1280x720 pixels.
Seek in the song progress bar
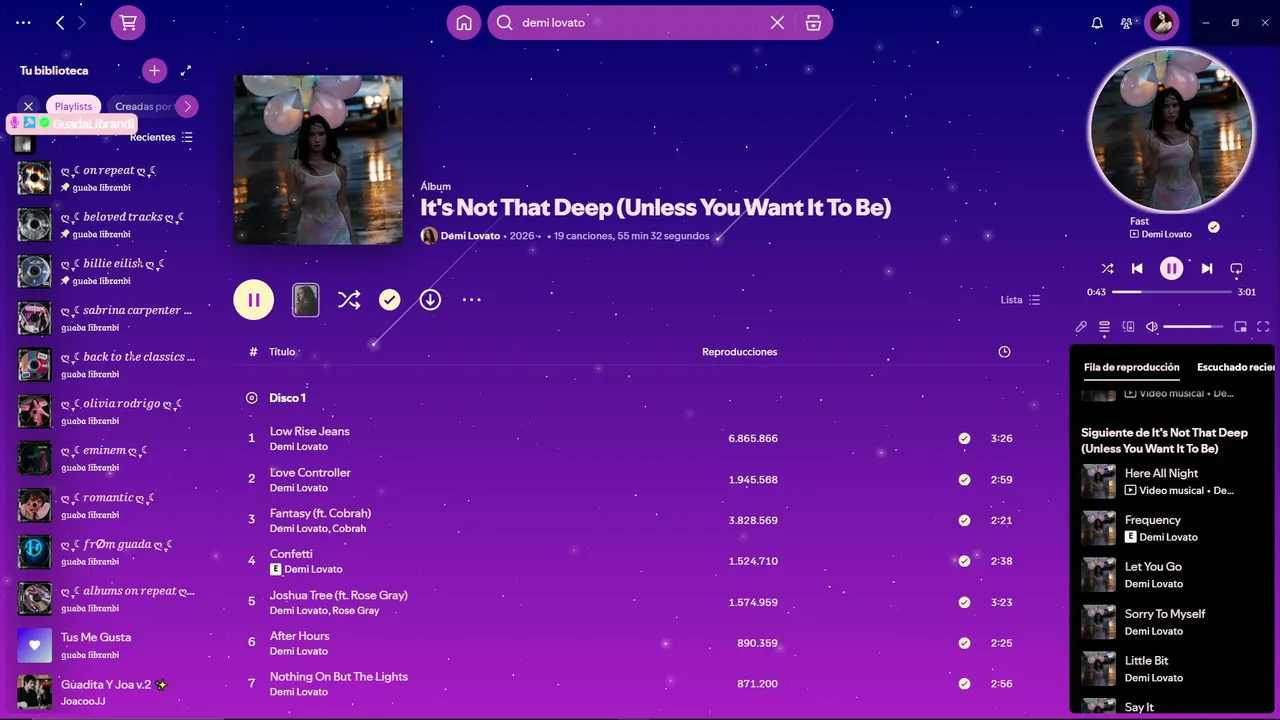tap(1172, 292)
